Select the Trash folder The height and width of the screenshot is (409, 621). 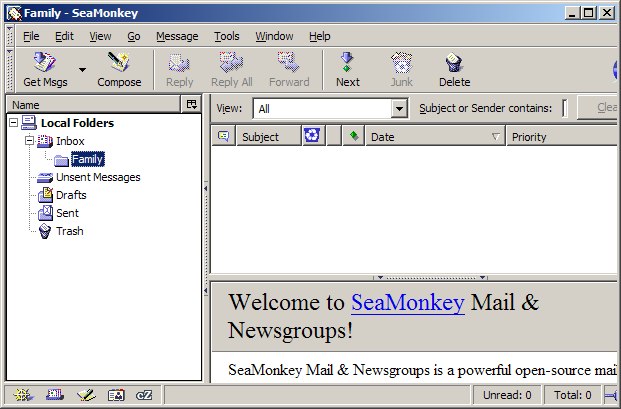click(x=69, y=231)
